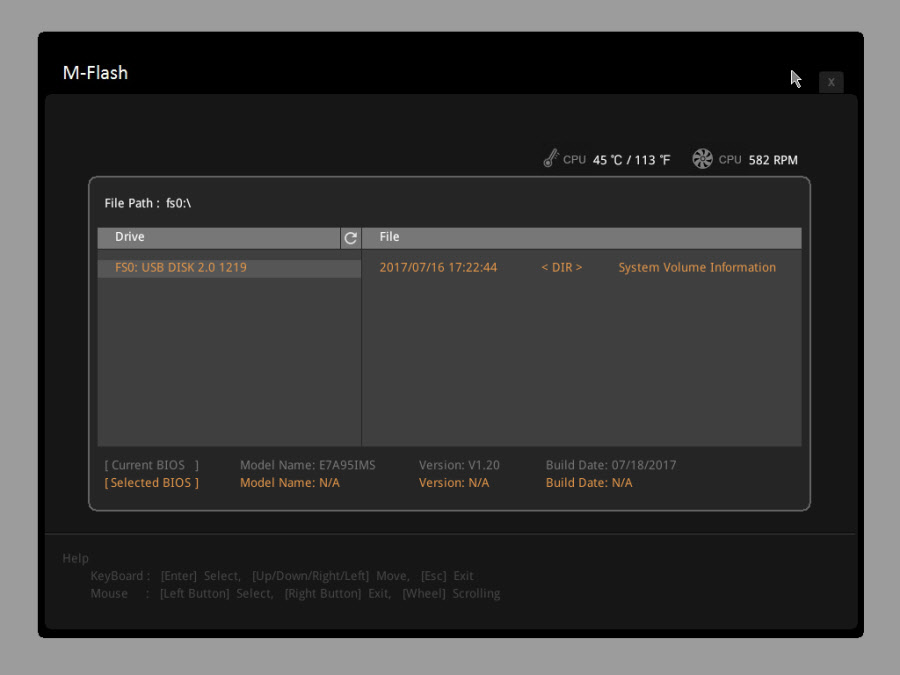Screen dimensions: 900x675
Task: Click the [Selected BIOS ] label
Action: pos(152,483)
